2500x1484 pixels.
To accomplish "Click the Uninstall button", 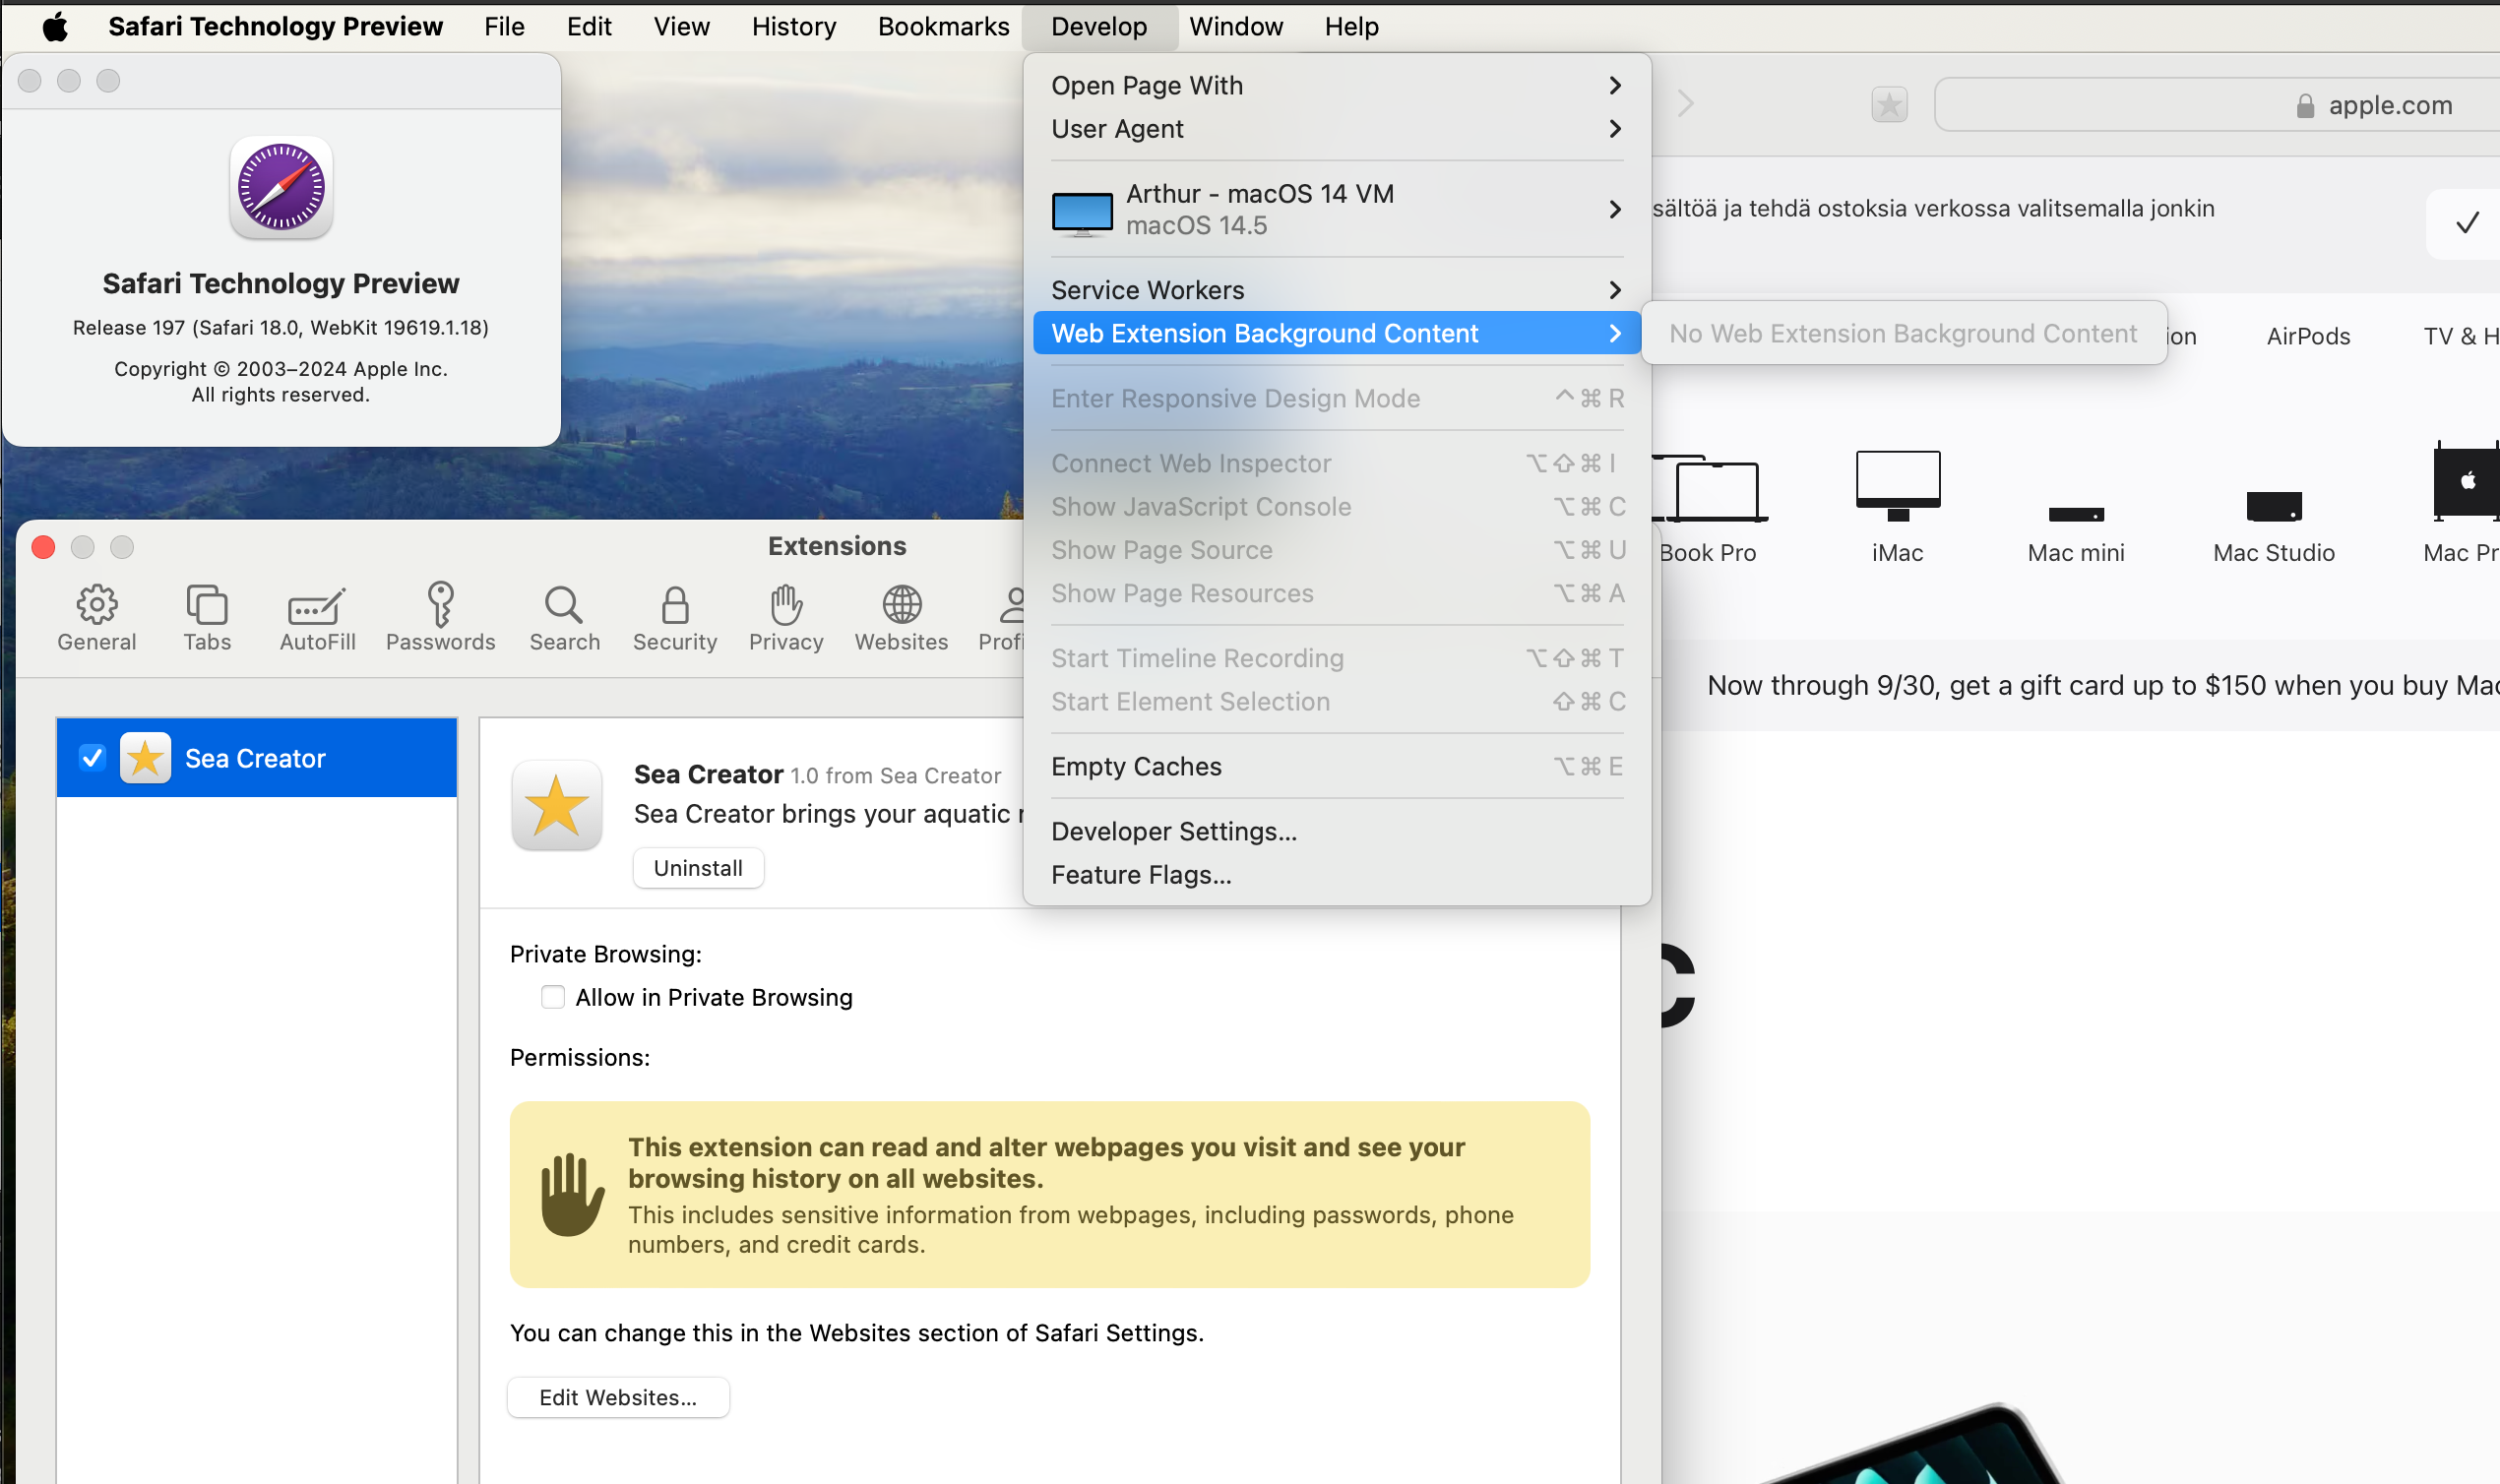I will pos(698,868).
